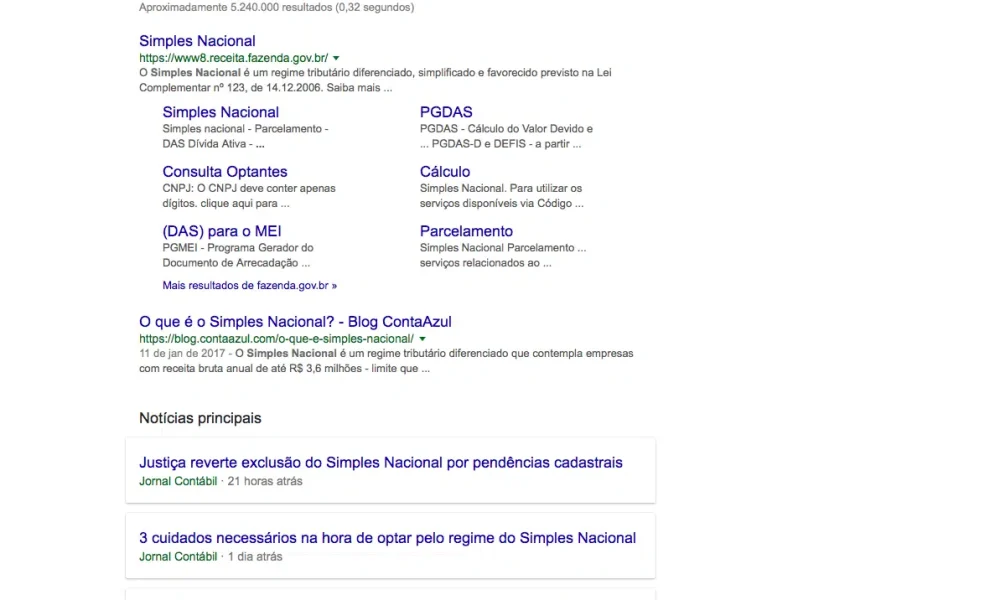Click the green blog.contaazul.com URL text
1000x600 pixels.
(x=276, y=339)
